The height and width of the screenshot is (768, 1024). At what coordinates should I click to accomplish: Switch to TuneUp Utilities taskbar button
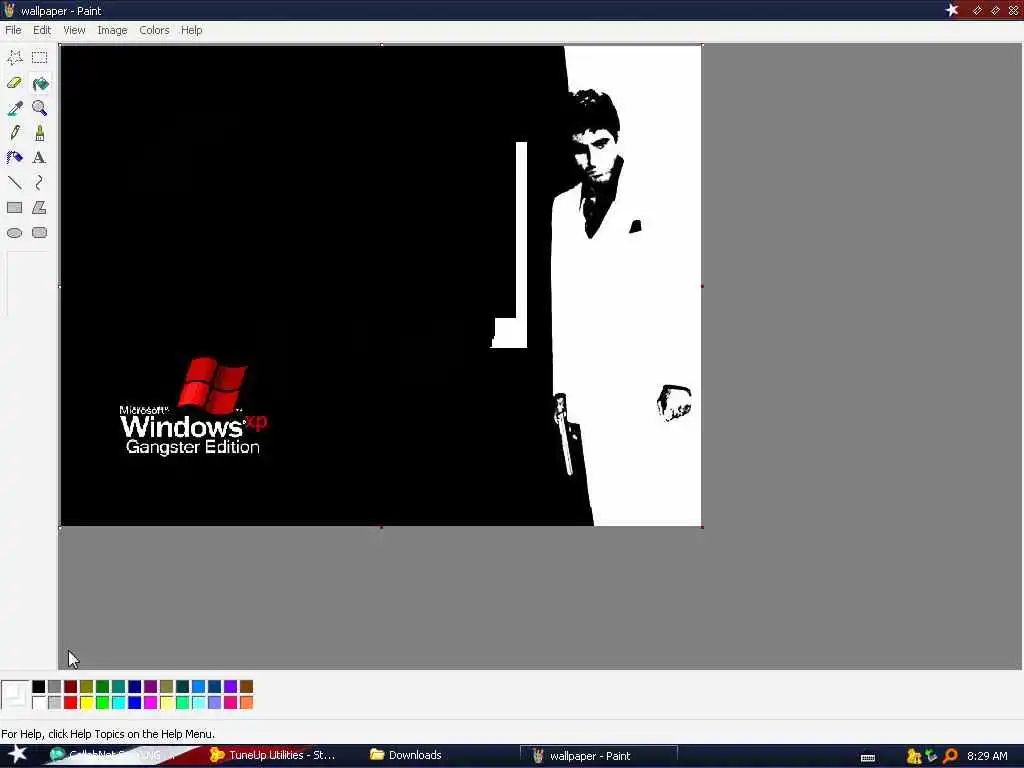pyautogui.click(x=272, y=755)
